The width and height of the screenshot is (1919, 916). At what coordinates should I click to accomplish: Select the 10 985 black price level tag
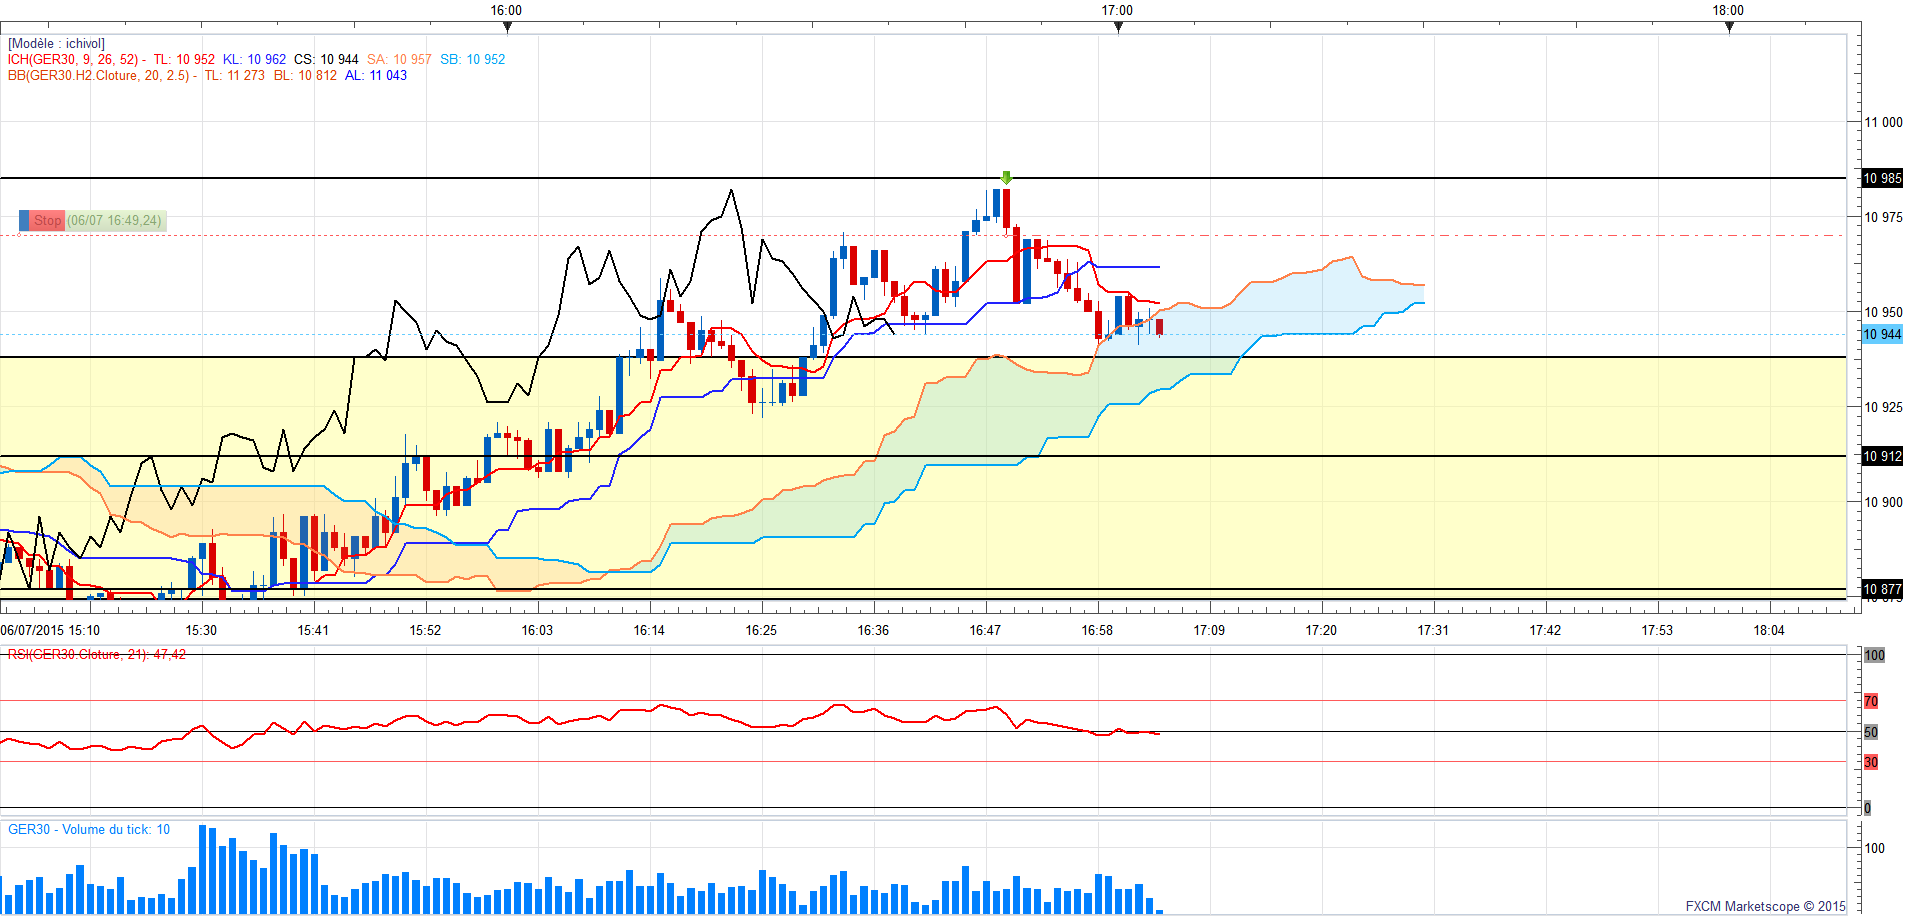coord(1882,178)
